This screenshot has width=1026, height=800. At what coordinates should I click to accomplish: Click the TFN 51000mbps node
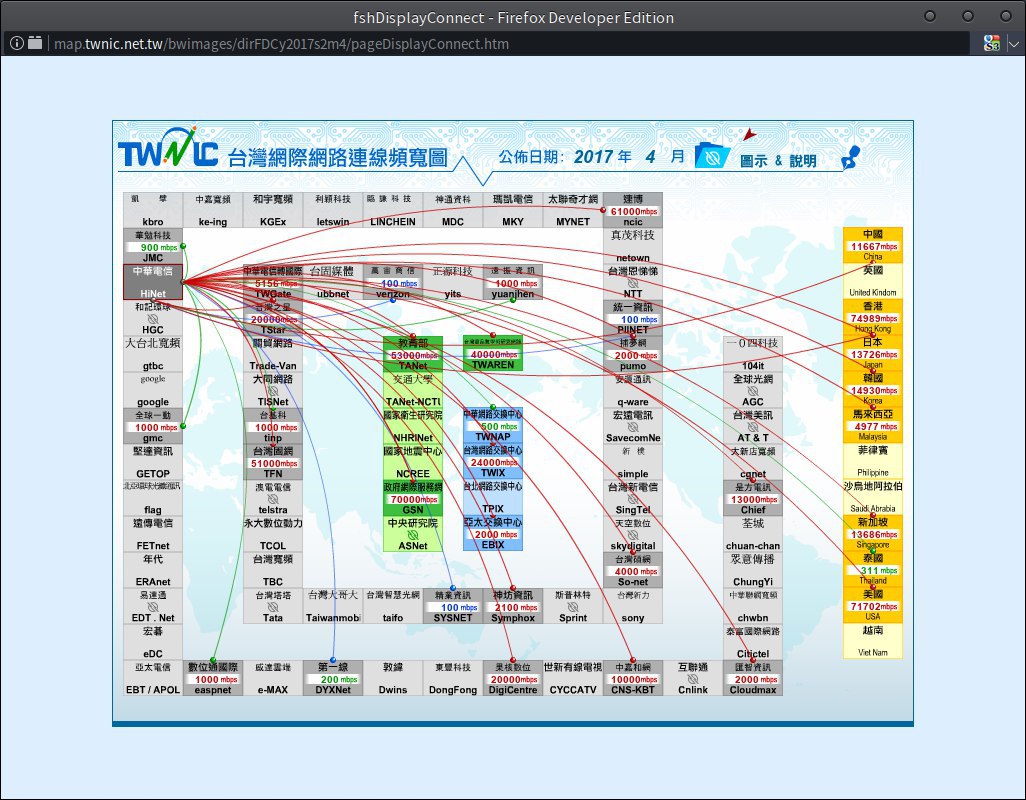(x=273, y=462)
